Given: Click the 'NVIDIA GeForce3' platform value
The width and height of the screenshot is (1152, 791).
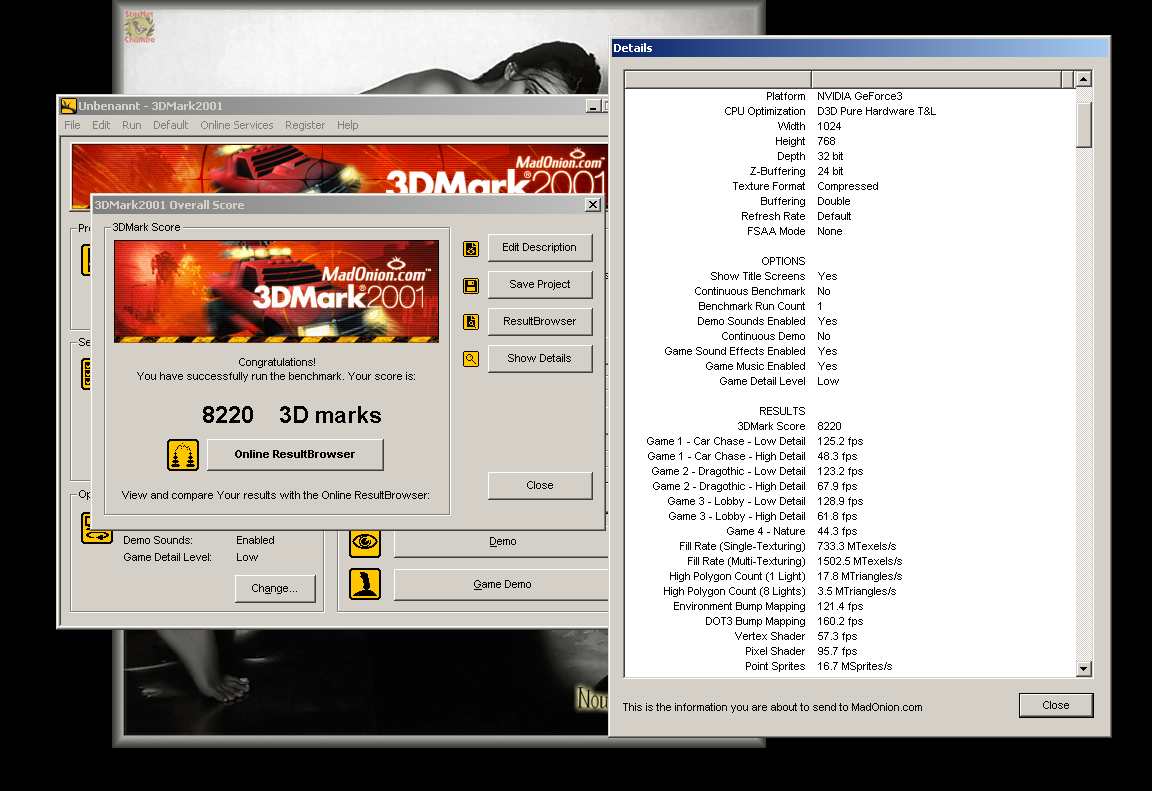Looking at the screenshot, I should coord(860,96).
